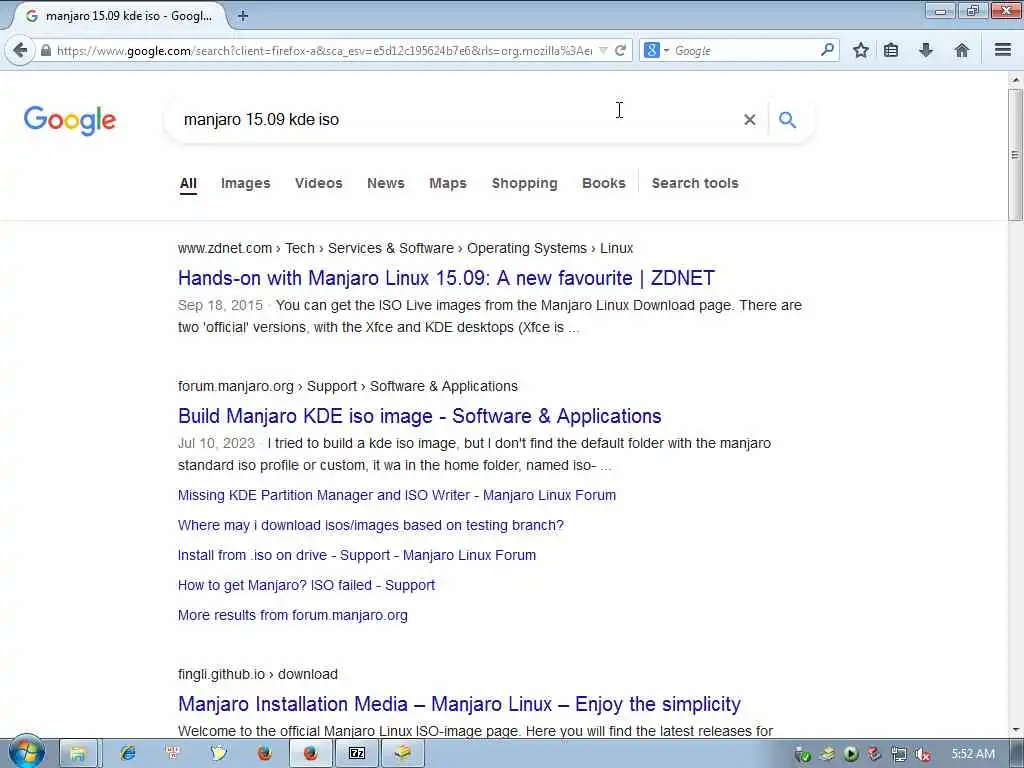Go back with the browser back arrow
Viewport: 1024px width, 768px height.
(x=20, y=50)
